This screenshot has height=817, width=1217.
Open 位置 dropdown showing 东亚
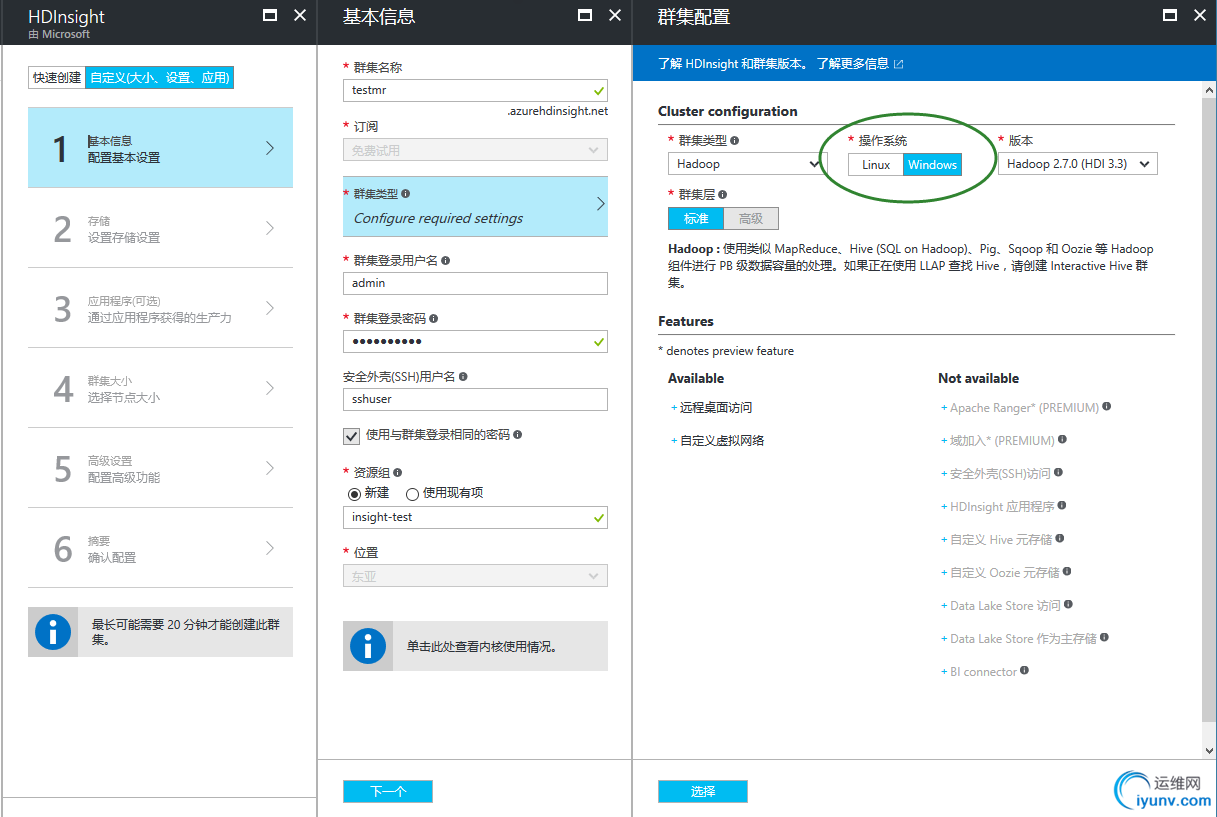point(475,576)
